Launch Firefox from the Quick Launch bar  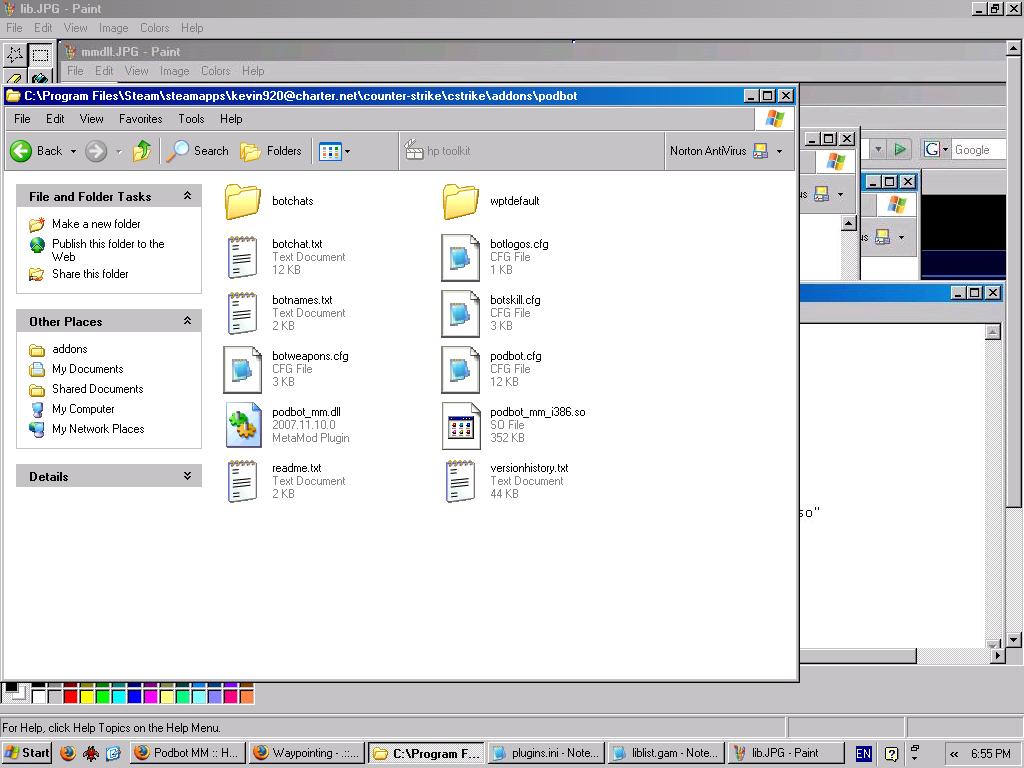click(x=67, y=753)
